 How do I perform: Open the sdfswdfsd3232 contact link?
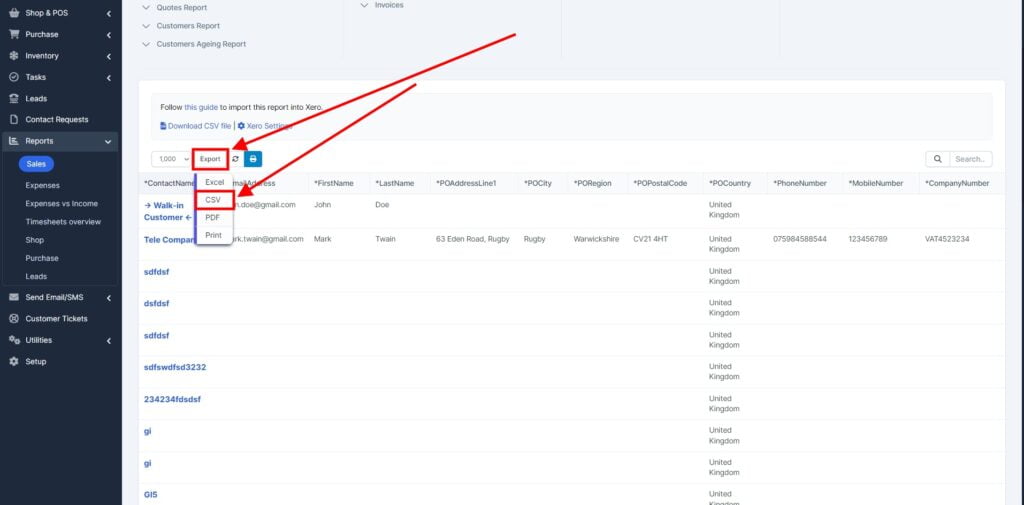pyautogui.click(x=175, y=367)
